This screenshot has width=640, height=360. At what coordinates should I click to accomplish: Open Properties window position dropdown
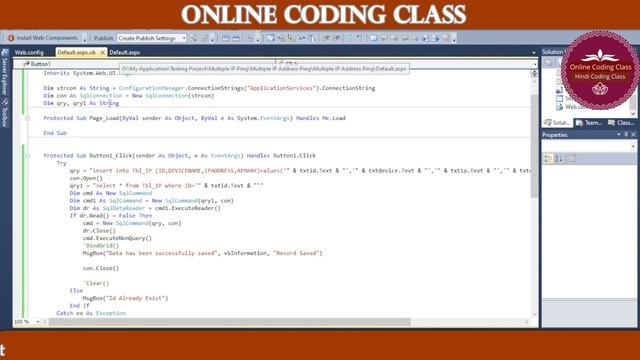619,134
